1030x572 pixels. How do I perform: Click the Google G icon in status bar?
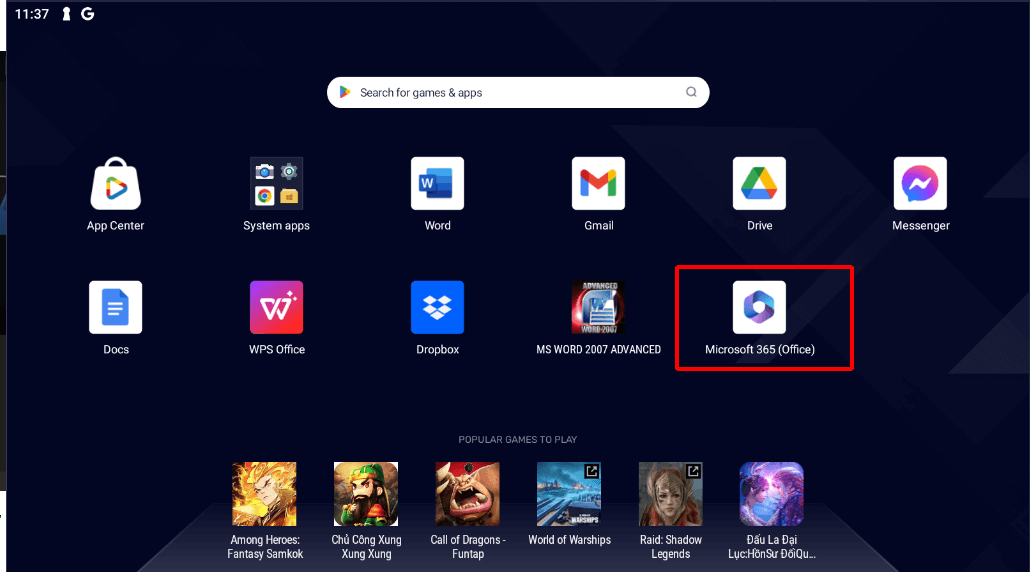click(88, 14)
